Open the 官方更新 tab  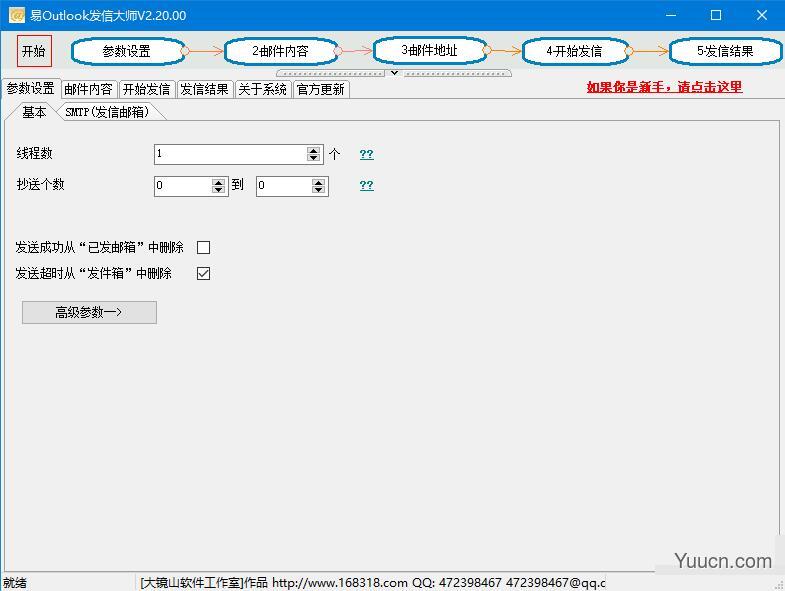pos(321,89)
